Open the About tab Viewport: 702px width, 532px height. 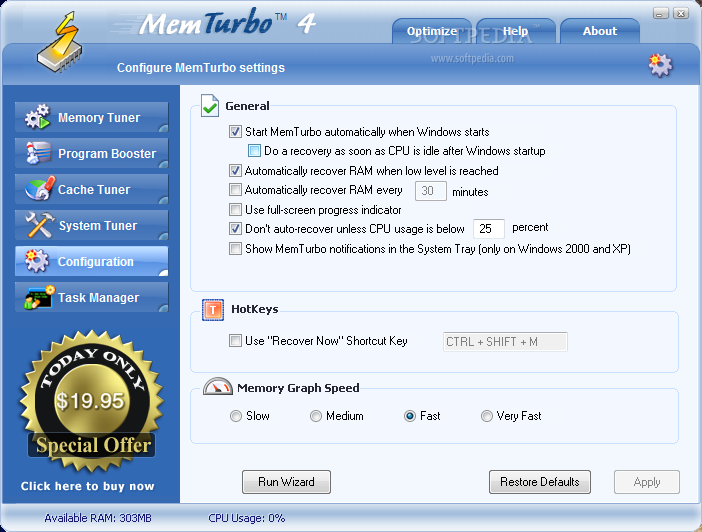pos(599,31)
